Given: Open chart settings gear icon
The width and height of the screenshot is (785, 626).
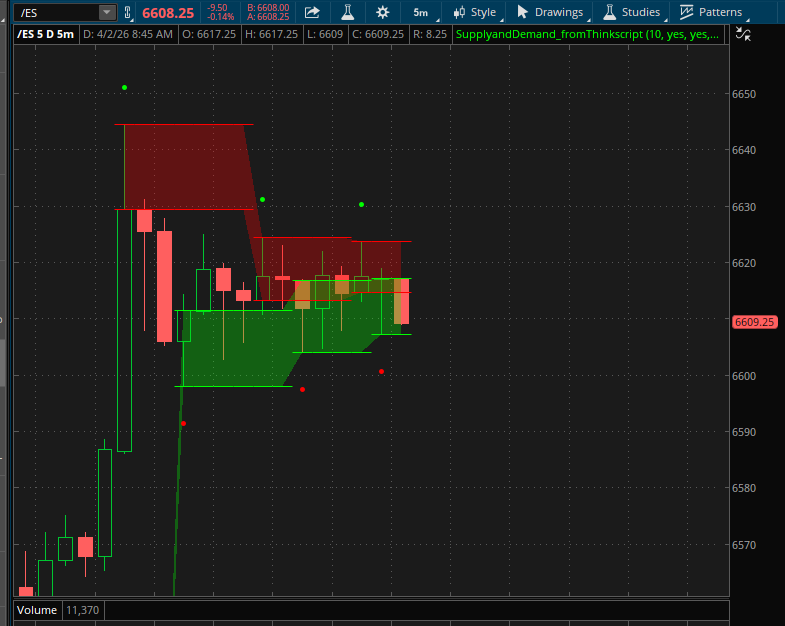Looking at the screenshot, I should [382, 12].
